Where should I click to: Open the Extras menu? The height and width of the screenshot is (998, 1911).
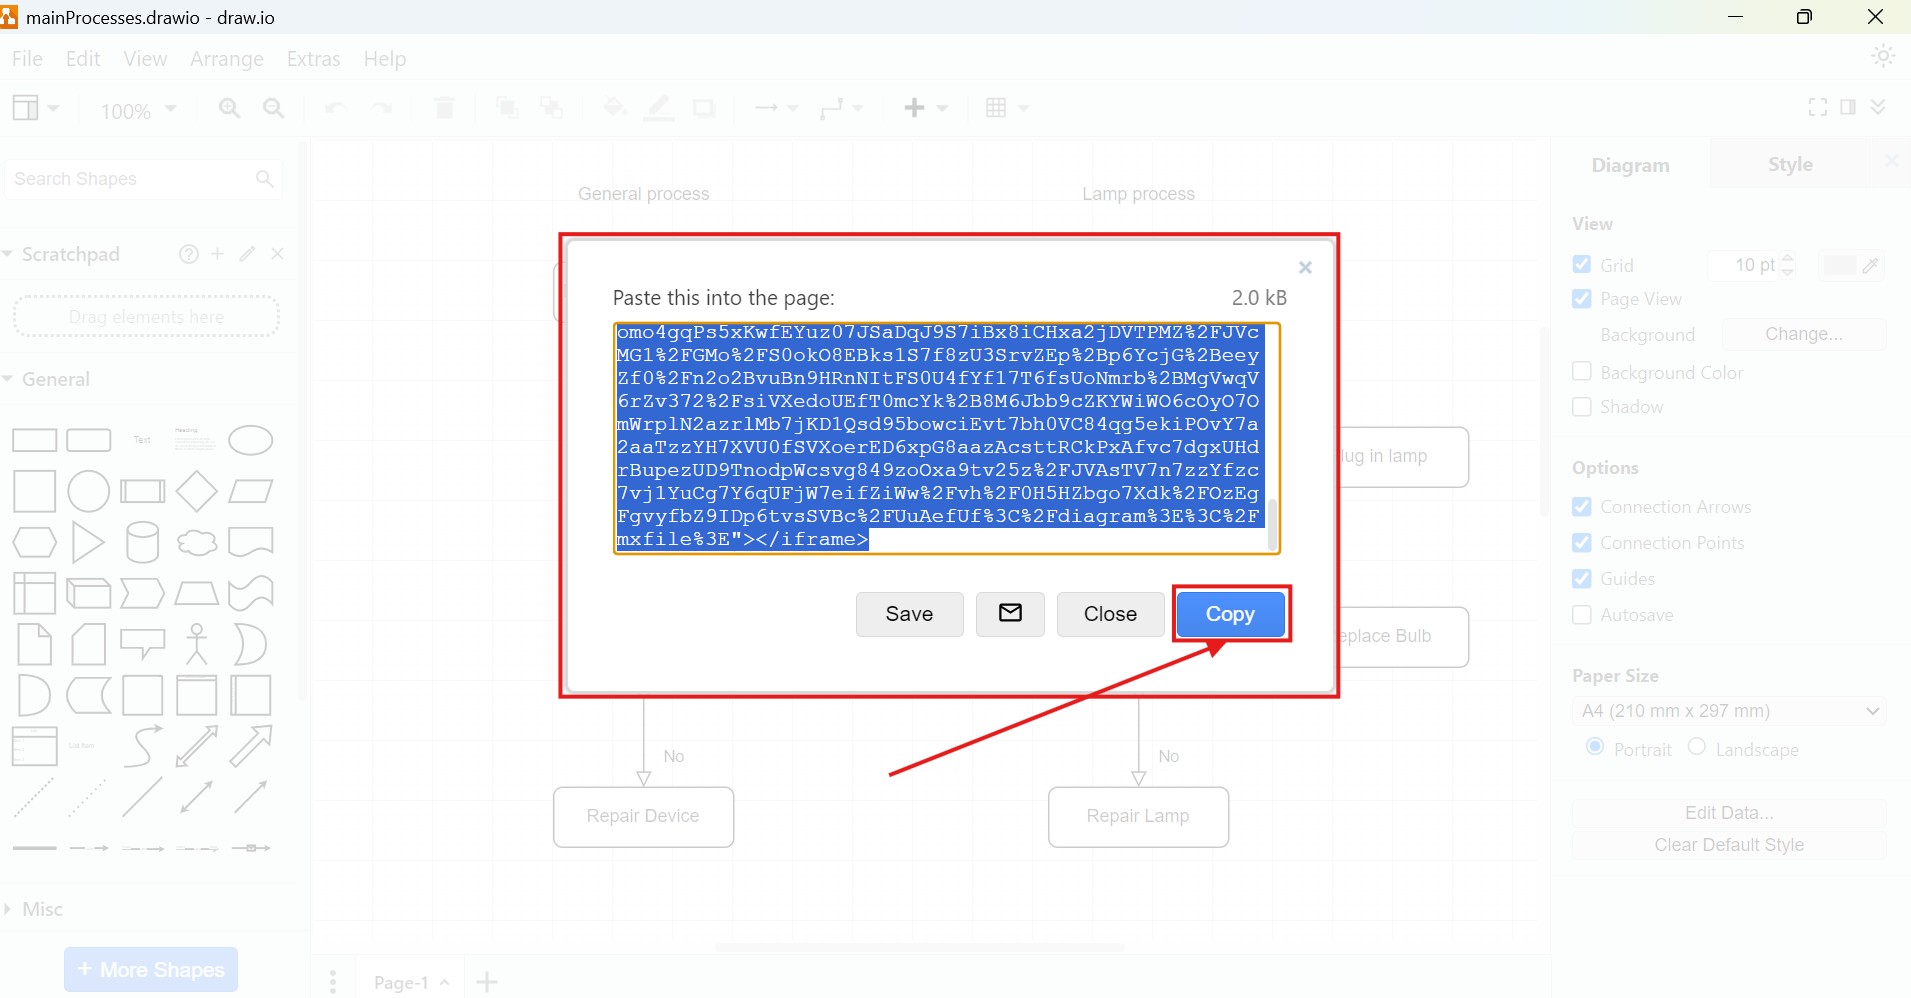click(x=313, y=59)
